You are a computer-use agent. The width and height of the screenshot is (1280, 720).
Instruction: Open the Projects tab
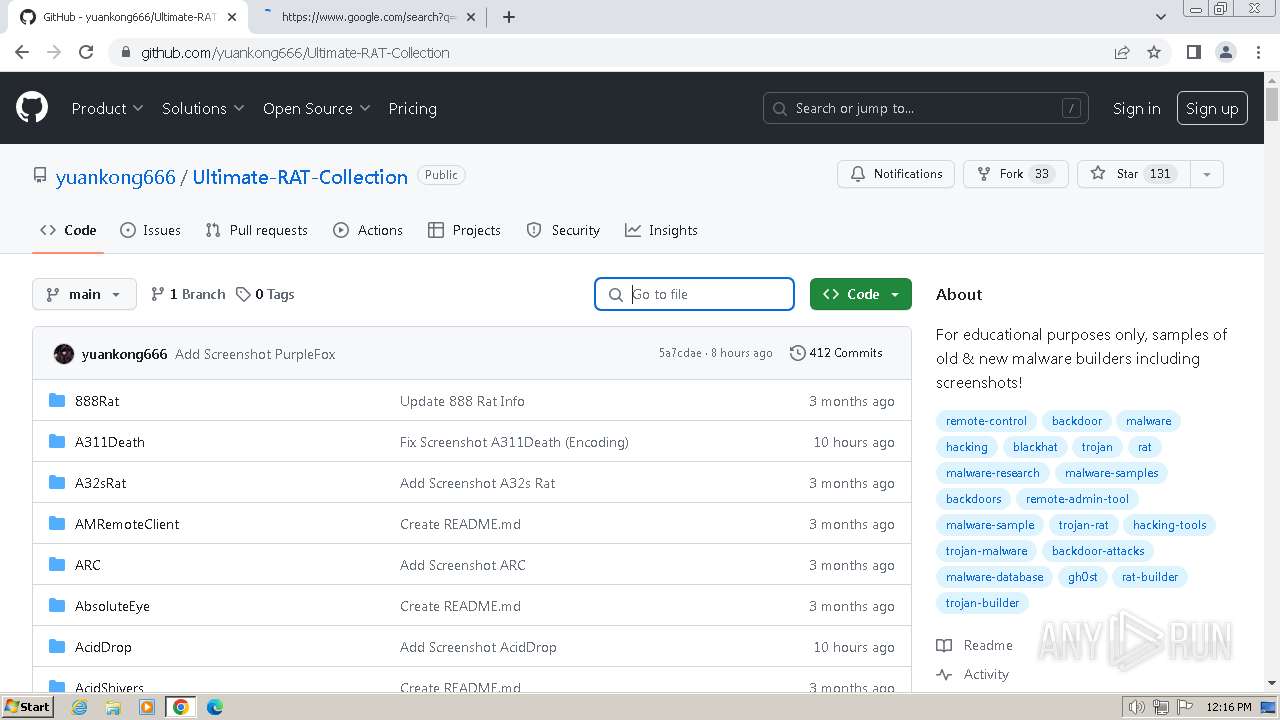[464, 230]
